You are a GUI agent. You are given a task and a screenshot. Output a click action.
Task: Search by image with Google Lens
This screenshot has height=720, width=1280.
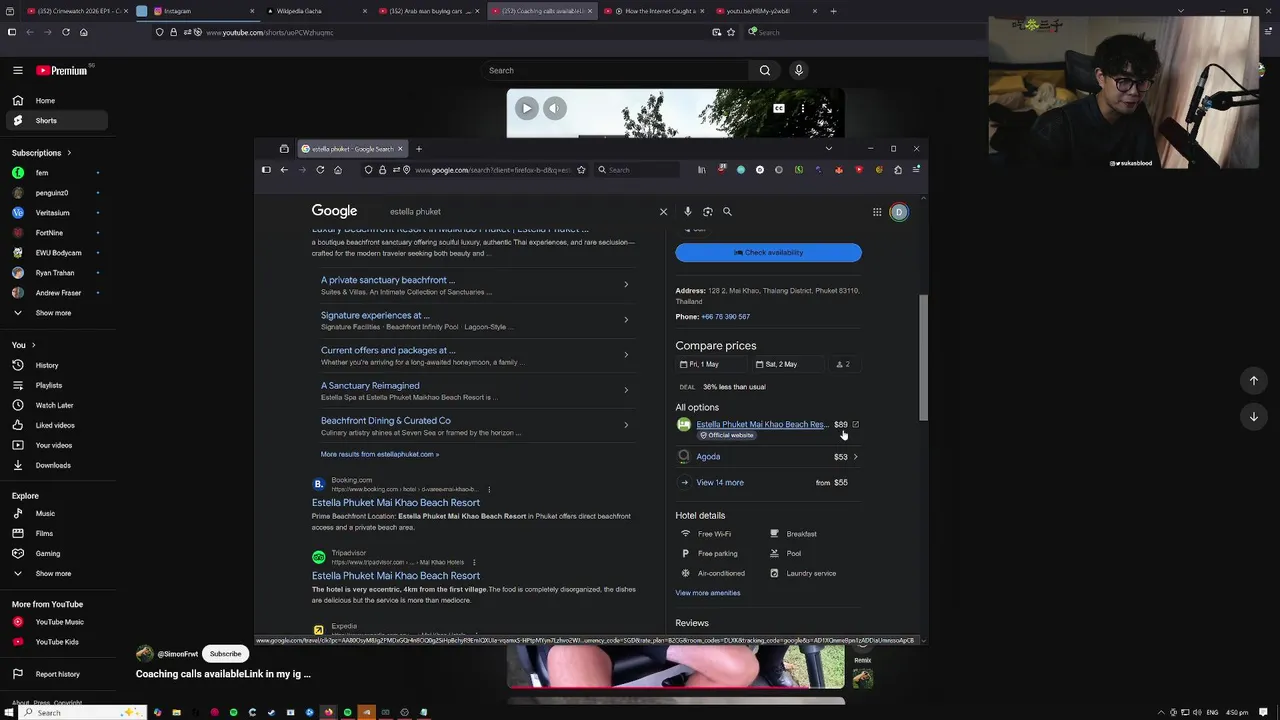pos(708,212)
